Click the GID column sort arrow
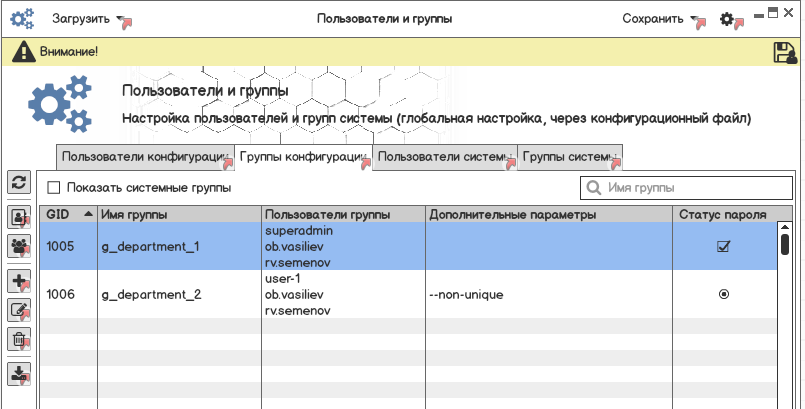805x409 pixels. pyautogui.click(x=88, y=214)
